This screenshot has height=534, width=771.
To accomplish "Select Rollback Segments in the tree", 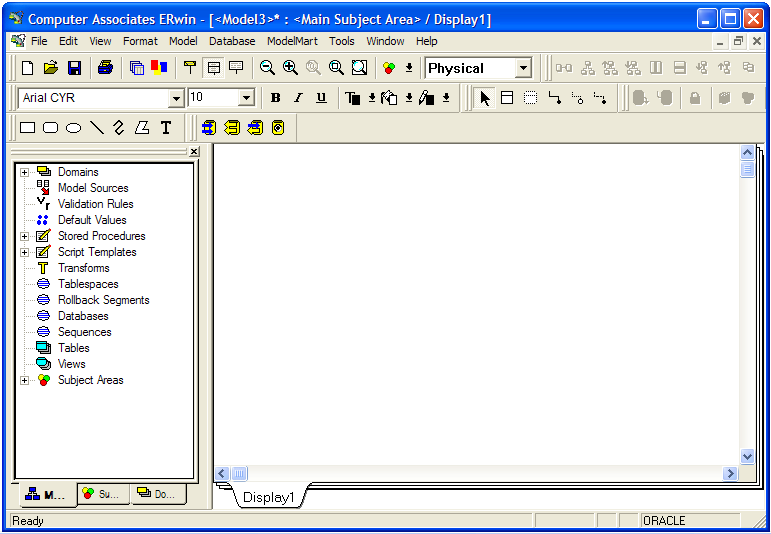I will [103, 300].
